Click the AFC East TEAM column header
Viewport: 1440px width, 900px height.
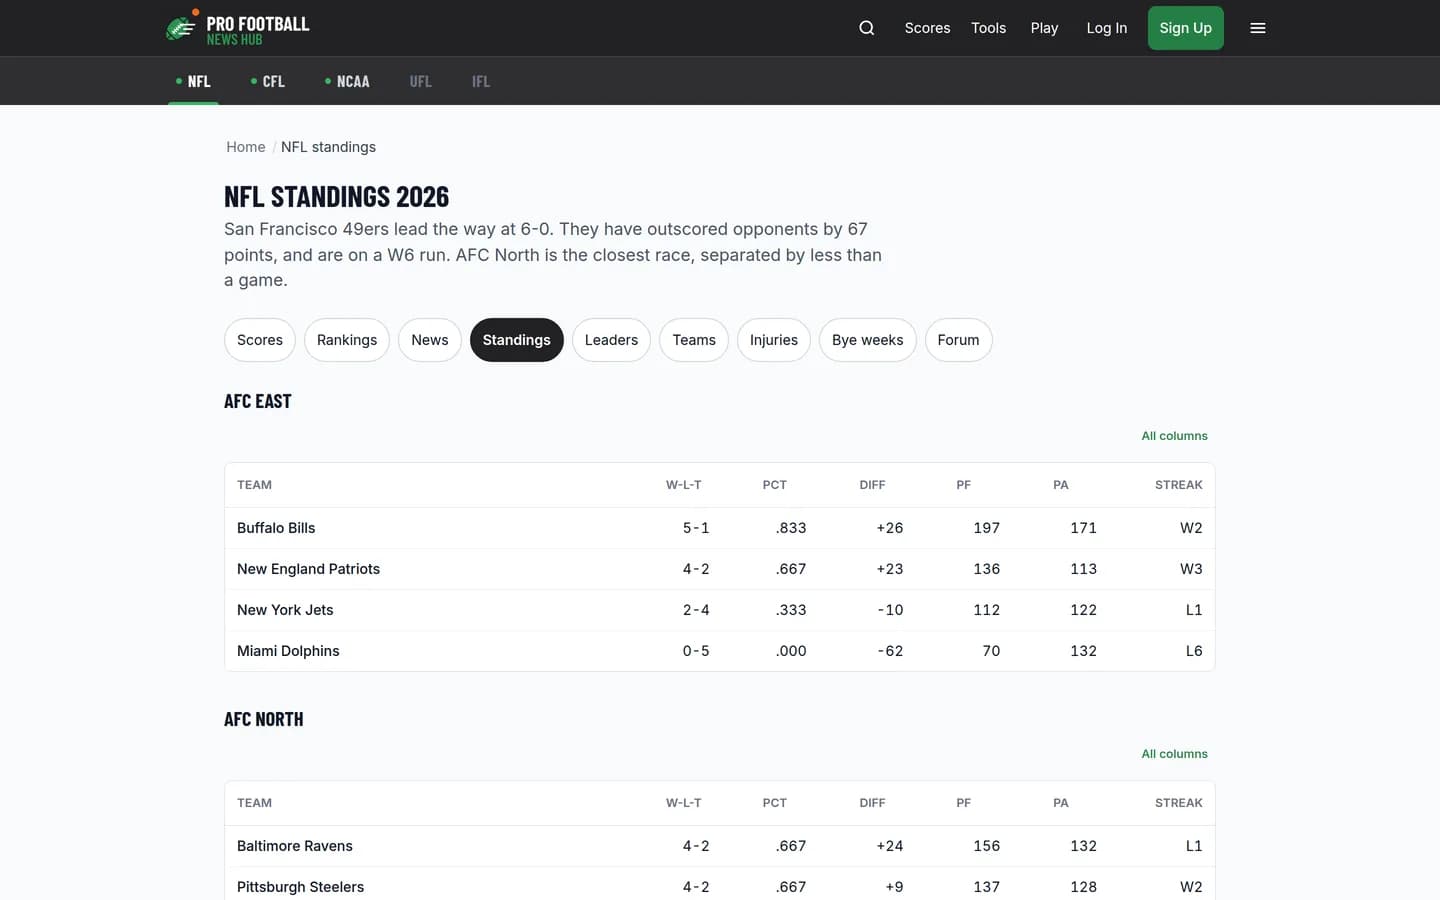(x=254, y=485)
